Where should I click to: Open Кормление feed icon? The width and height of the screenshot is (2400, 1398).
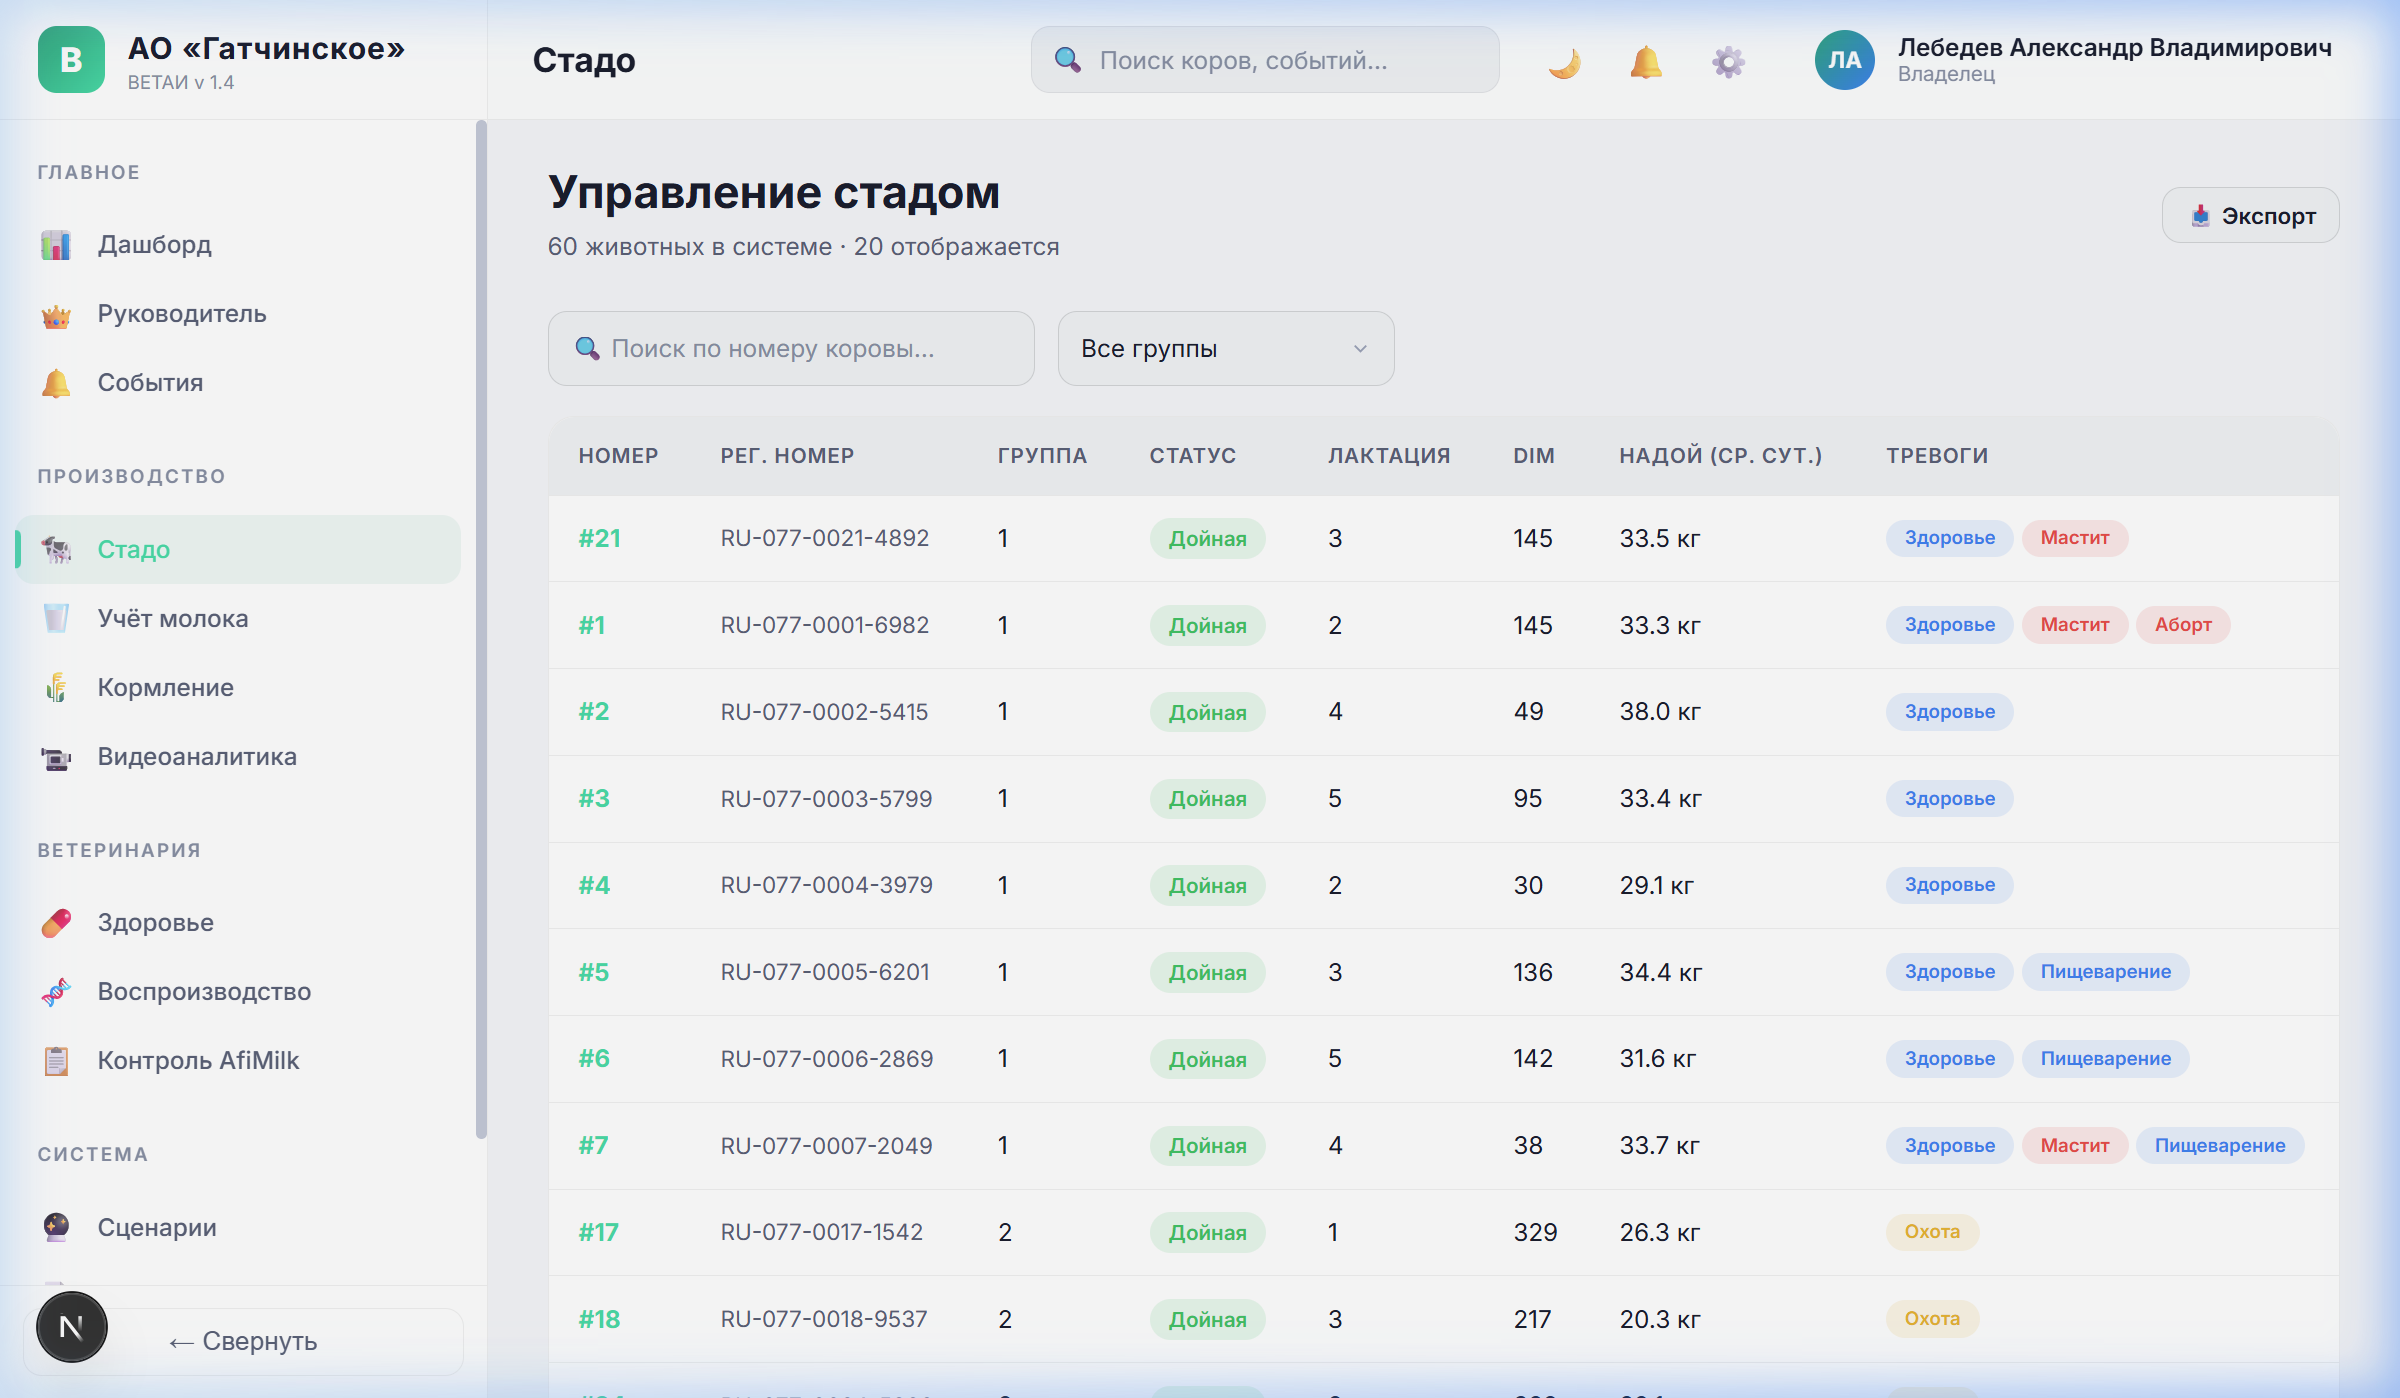point(57,688)
